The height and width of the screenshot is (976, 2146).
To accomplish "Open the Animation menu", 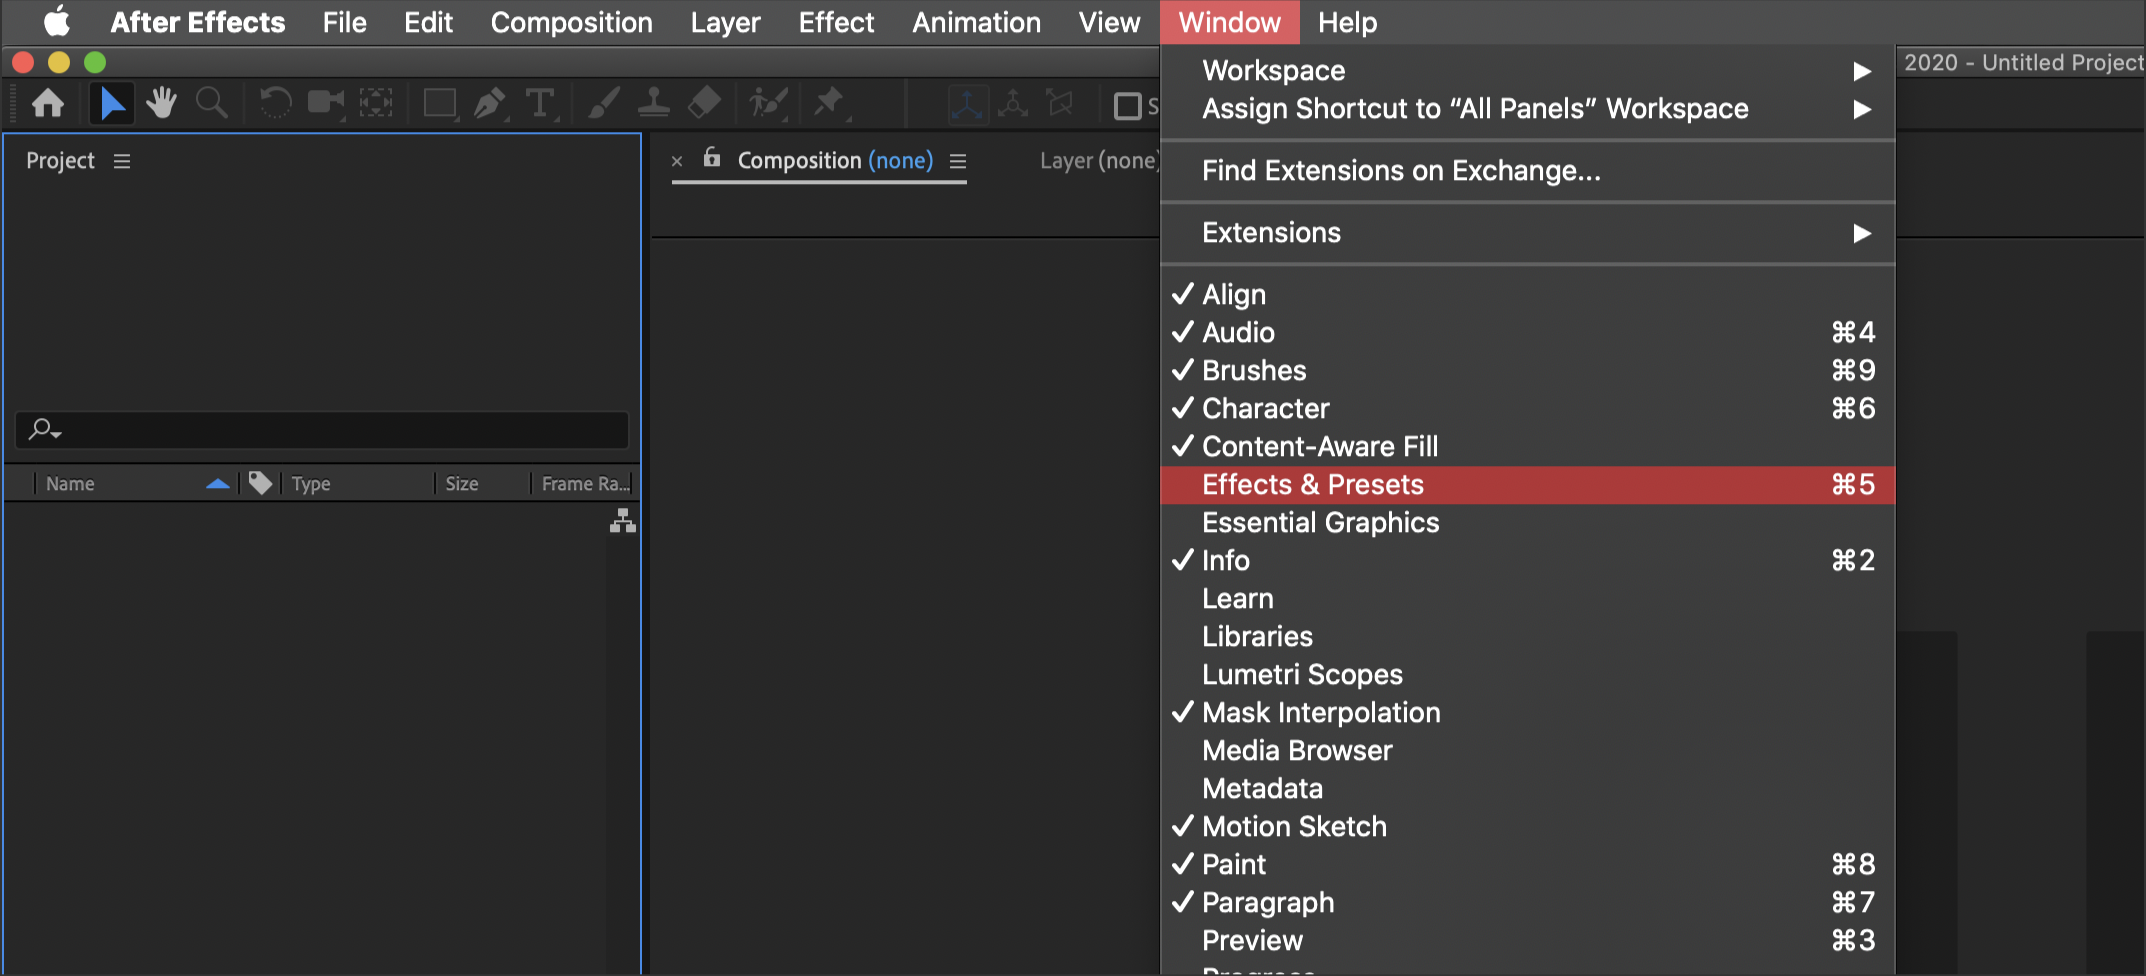I will click(x=976, y=22).
